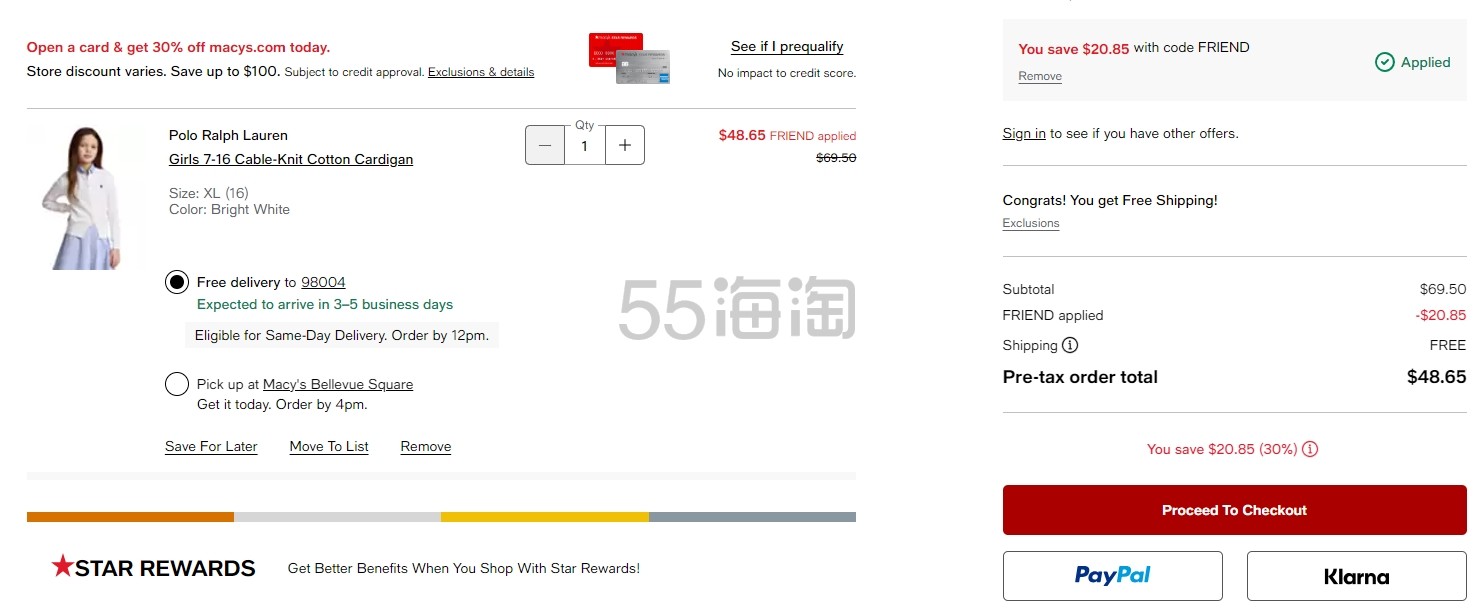Select the Pick up in store option
The width and height of the screenshot is (1475, 616).
[177, 384]
